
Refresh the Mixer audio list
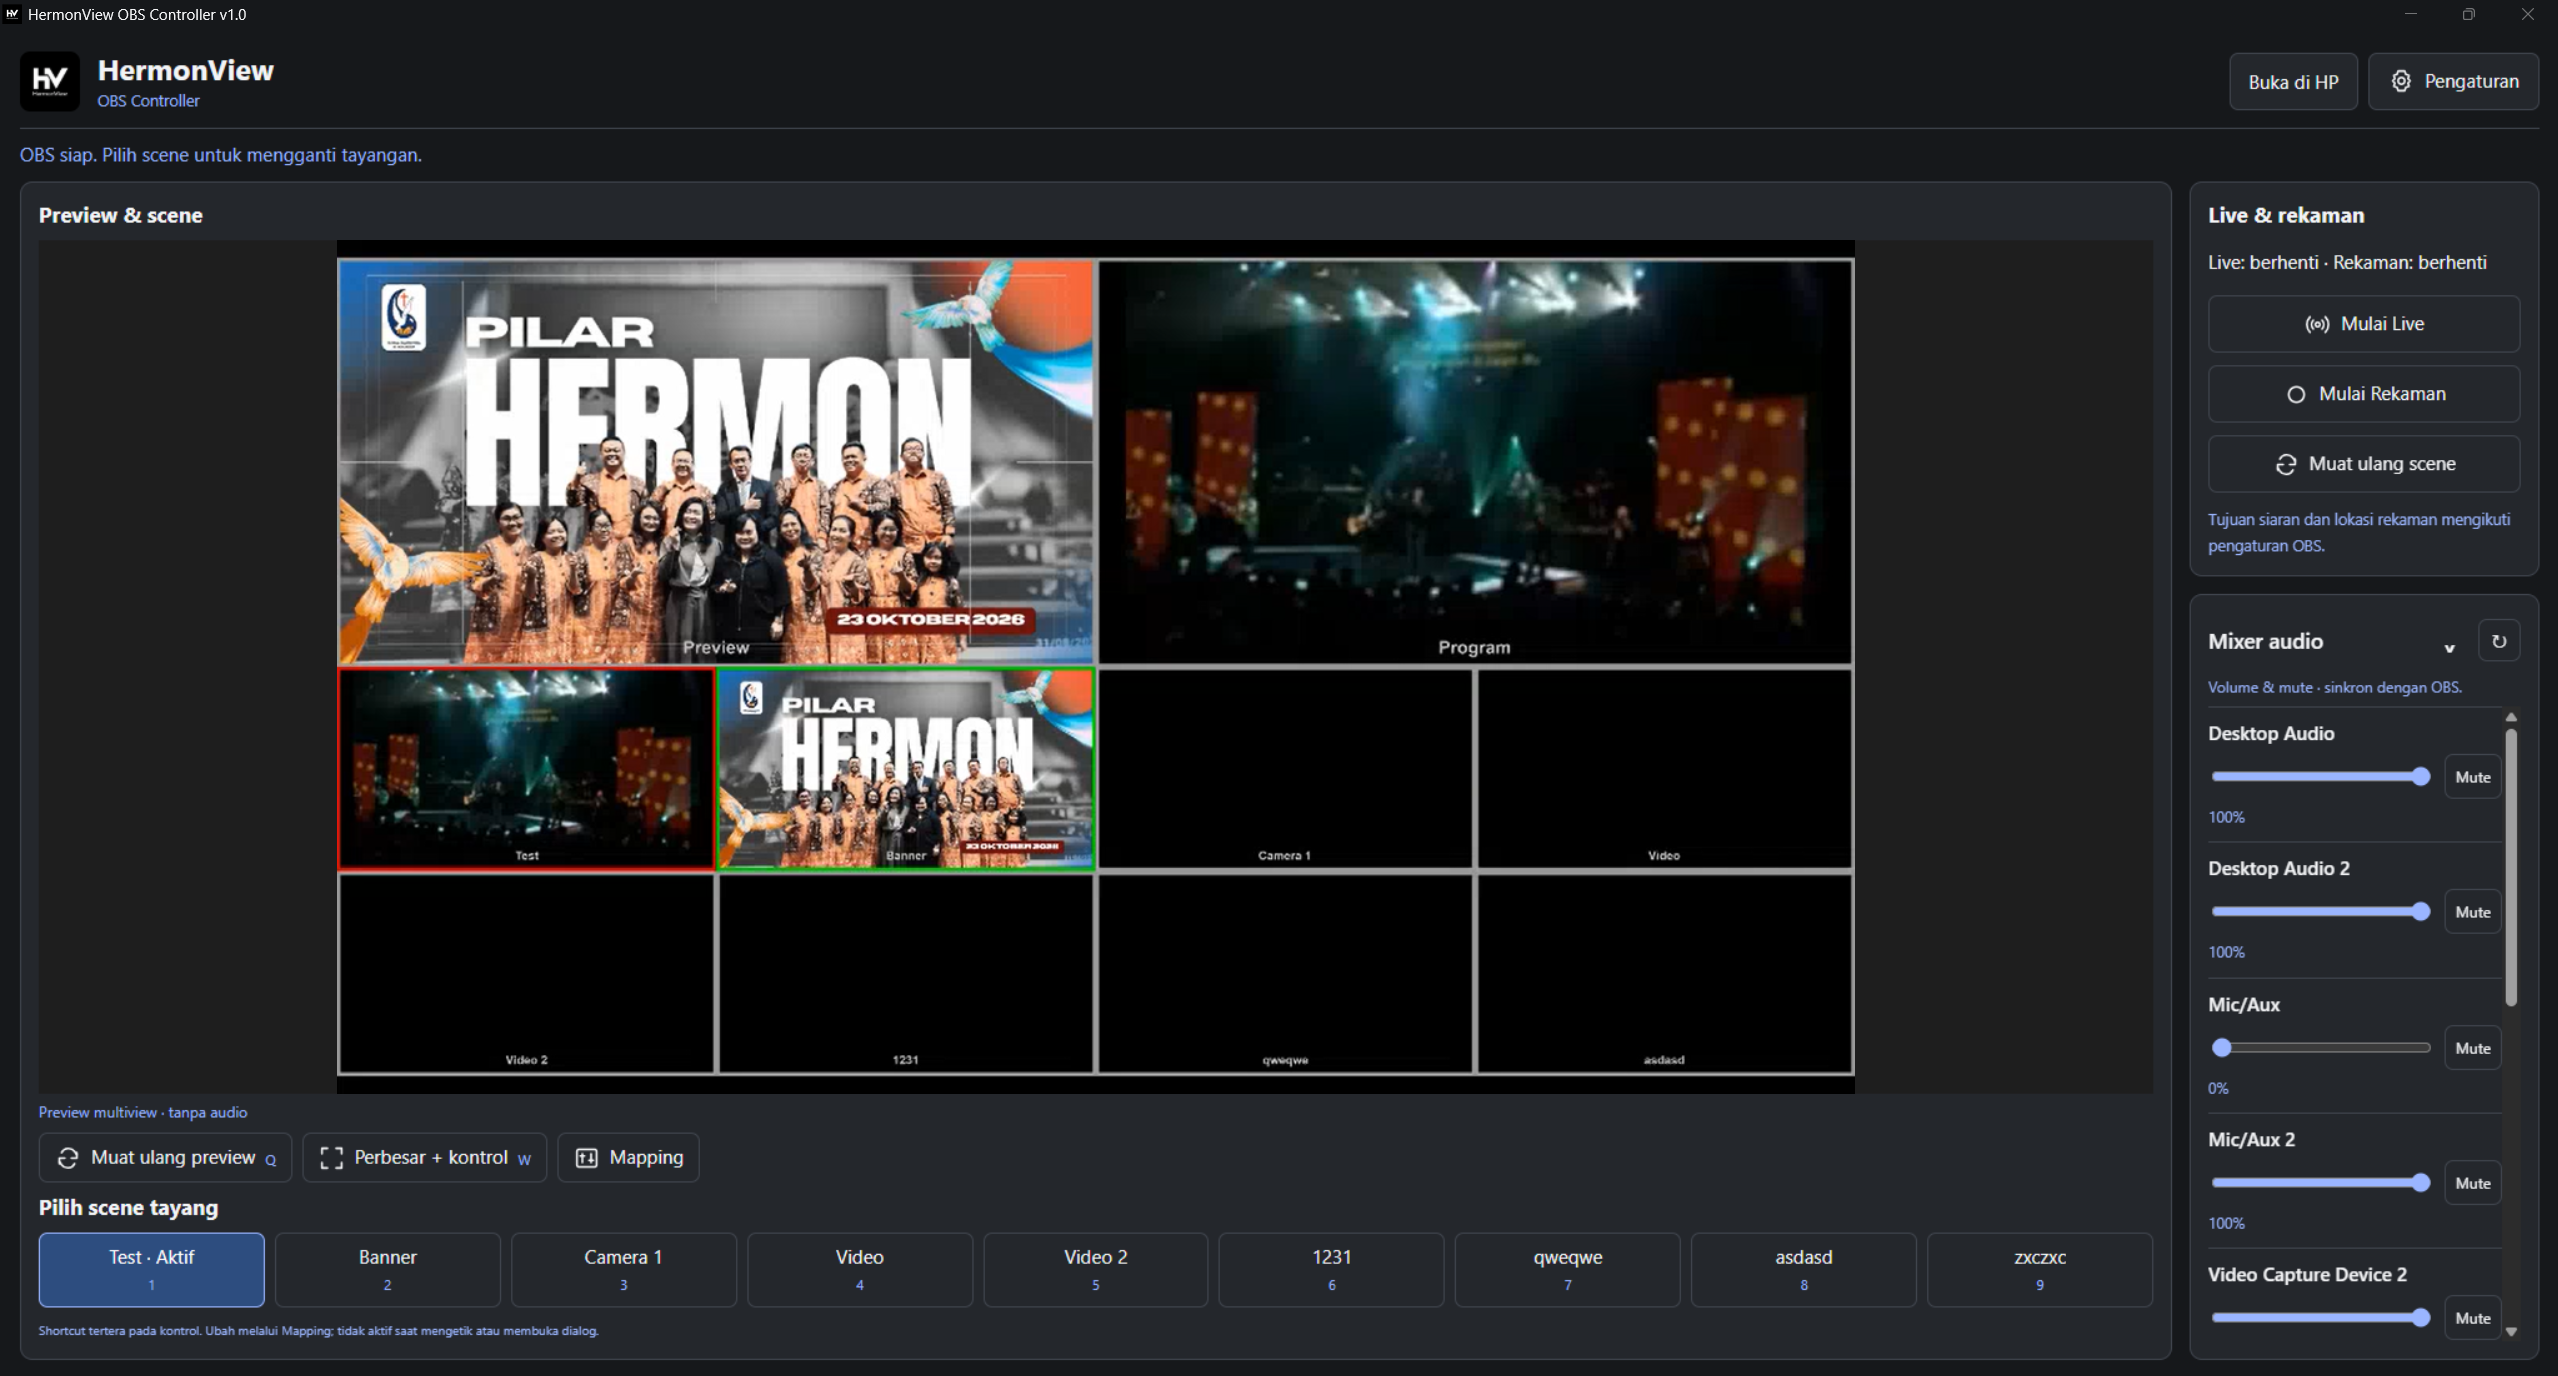pyautogui.click(x=2498, y=641)
